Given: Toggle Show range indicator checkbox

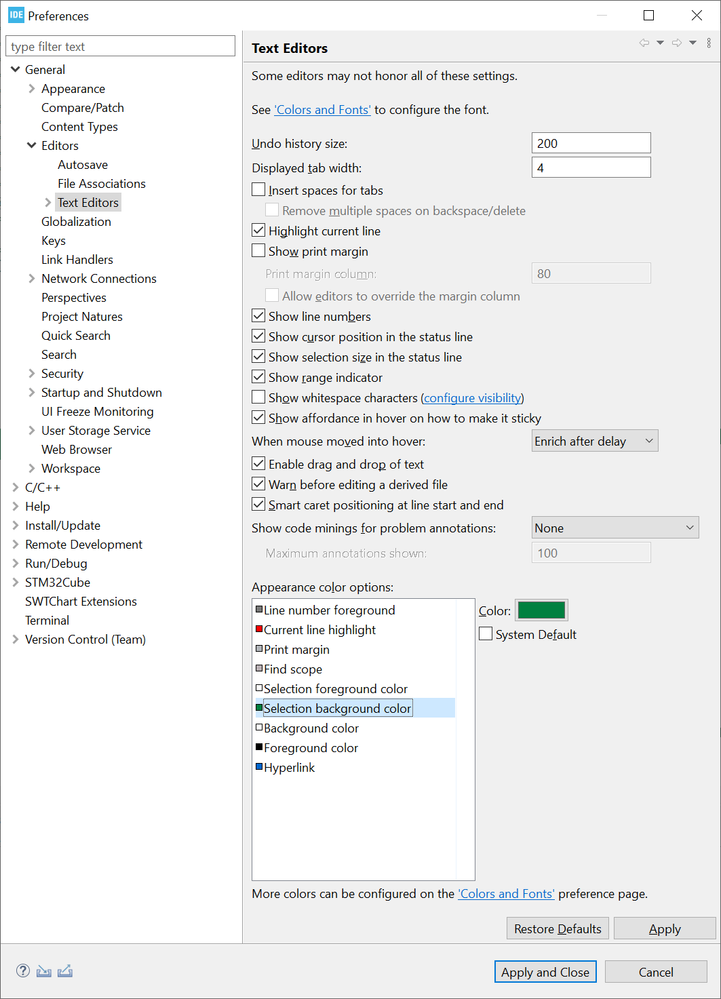Looking at the screenshot, I should (259, 377).
